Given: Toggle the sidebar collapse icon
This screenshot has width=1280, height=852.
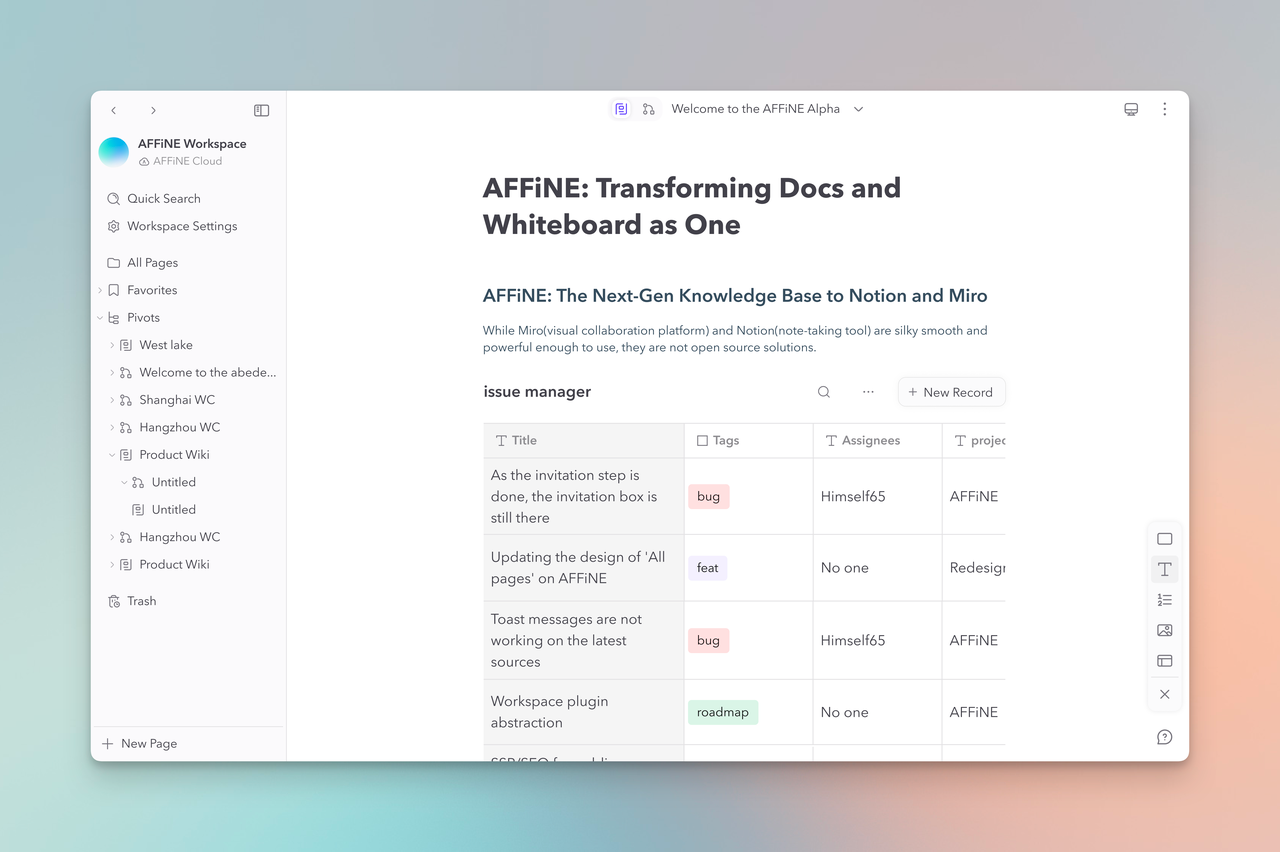Looking at the screenshot, I should coord(261,110).
